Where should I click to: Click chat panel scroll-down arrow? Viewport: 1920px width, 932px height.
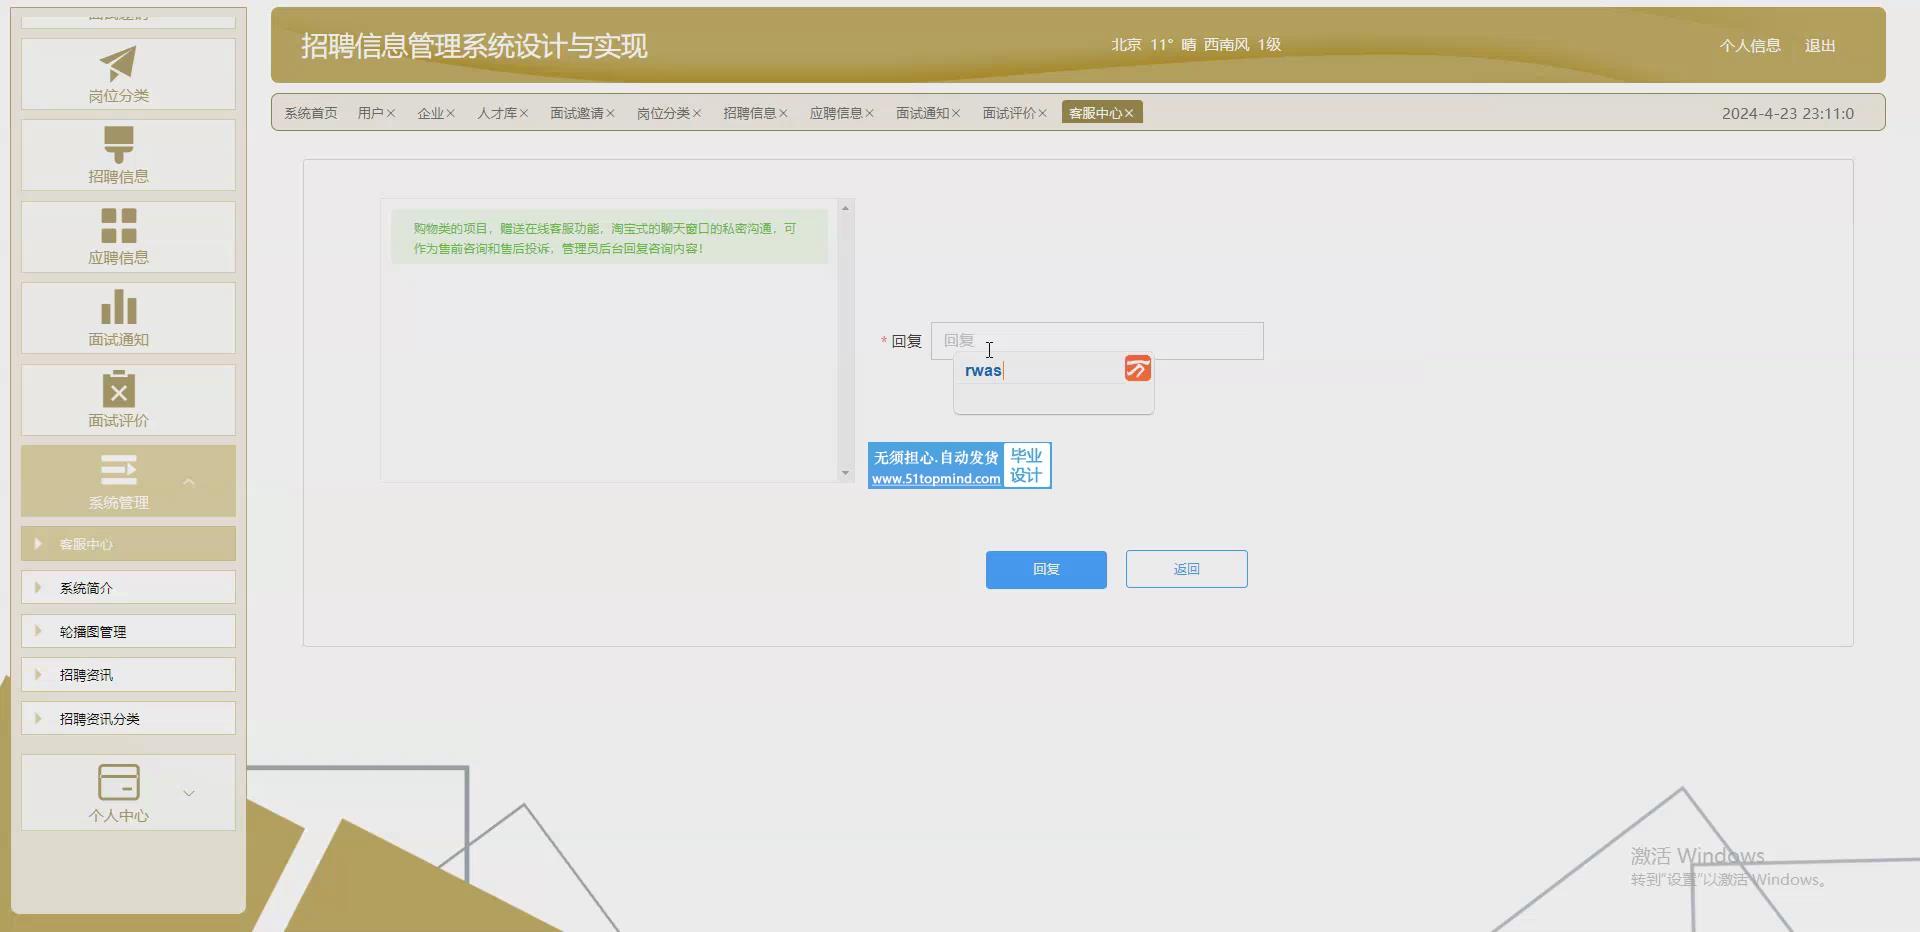click(x=846, y=473)
